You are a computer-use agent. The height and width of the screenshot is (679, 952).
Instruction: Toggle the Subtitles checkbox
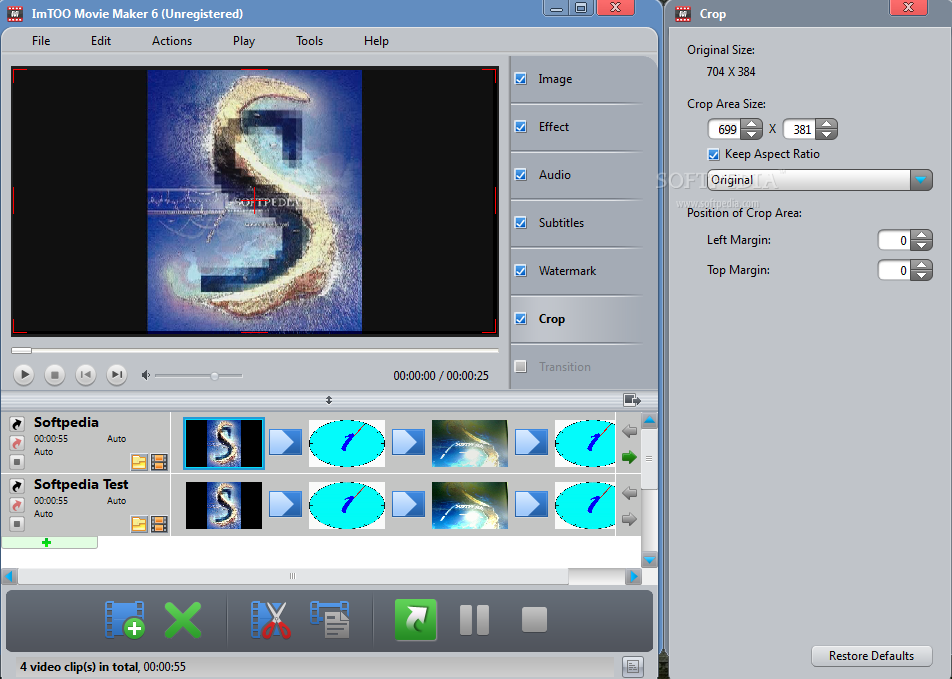(x=520, y=222)
